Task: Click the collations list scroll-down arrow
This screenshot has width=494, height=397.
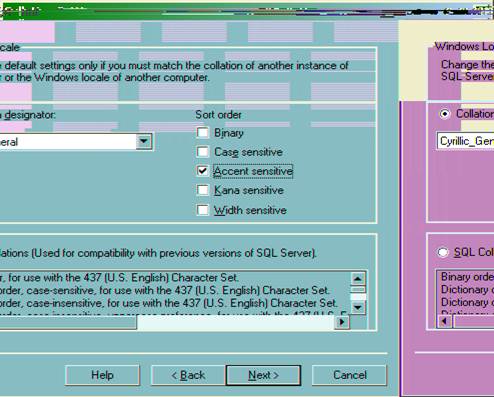Action: point(358,307)
